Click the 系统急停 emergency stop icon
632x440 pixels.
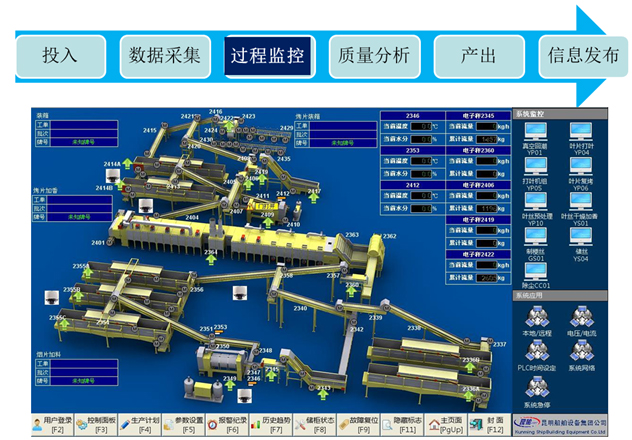coord(535,385)
